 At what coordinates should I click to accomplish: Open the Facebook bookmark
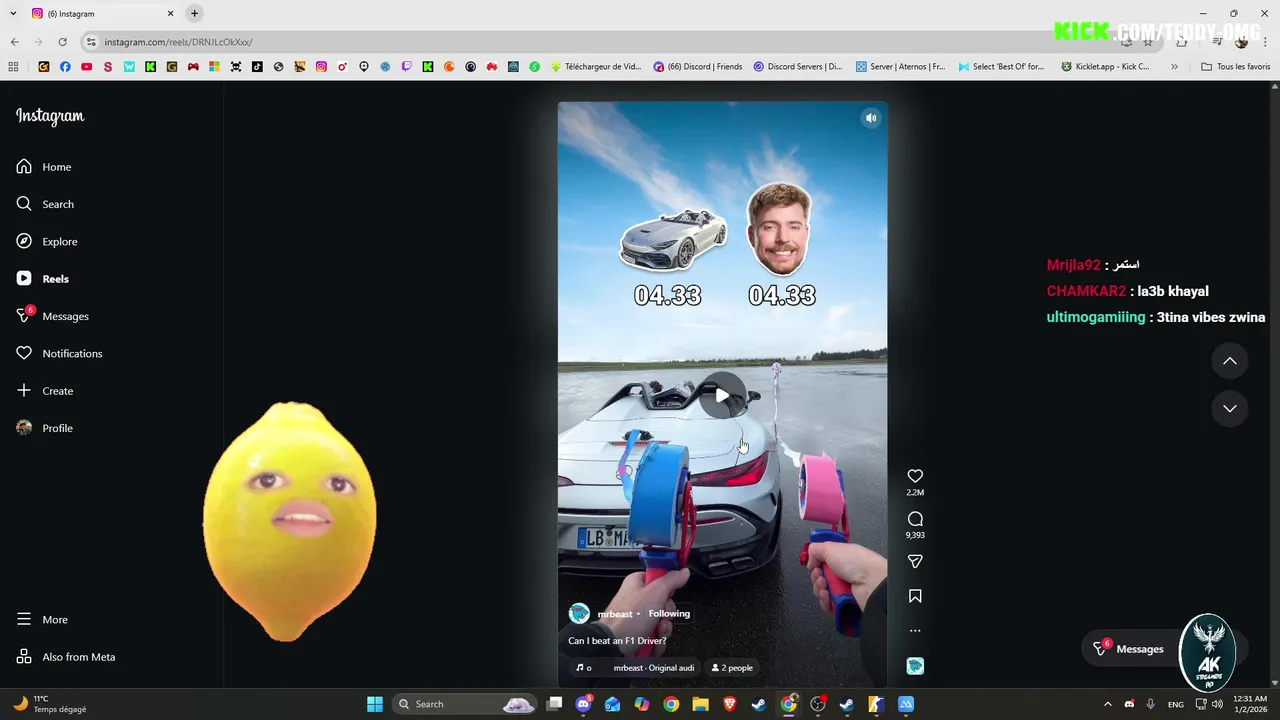tap(65, 67)
